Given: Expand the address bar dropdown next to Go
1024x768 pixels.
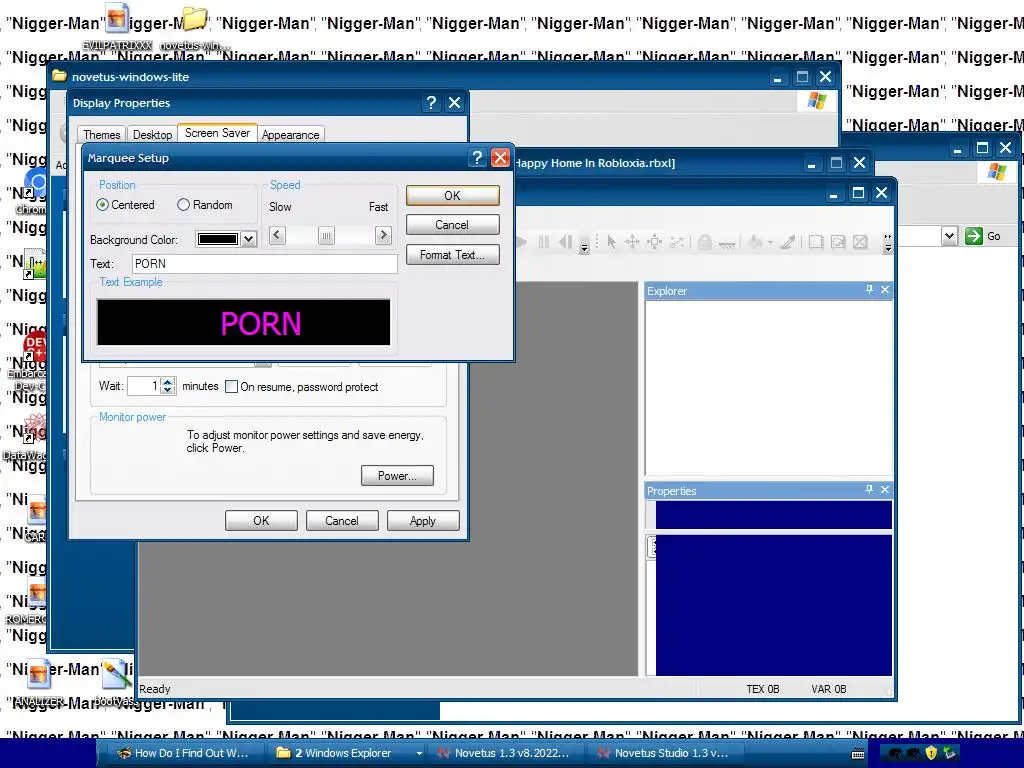Looking at the screenshot, I should [950, 236].
